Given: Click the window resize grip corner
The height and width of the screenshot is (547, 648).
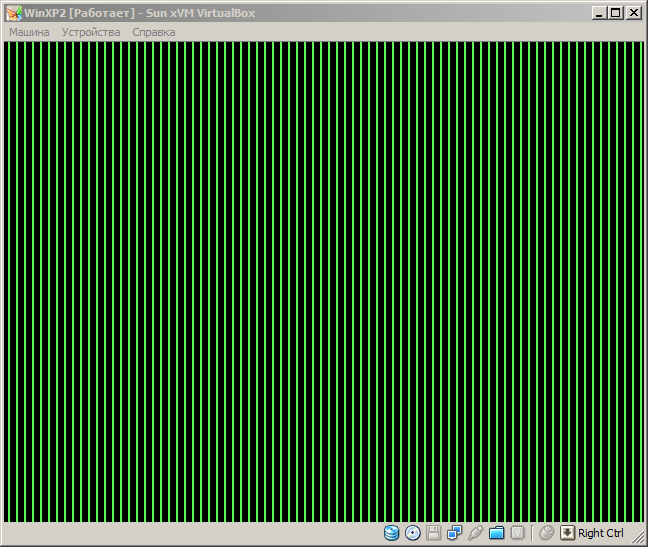Looking at the screenshot, I should tap(639, 537).
